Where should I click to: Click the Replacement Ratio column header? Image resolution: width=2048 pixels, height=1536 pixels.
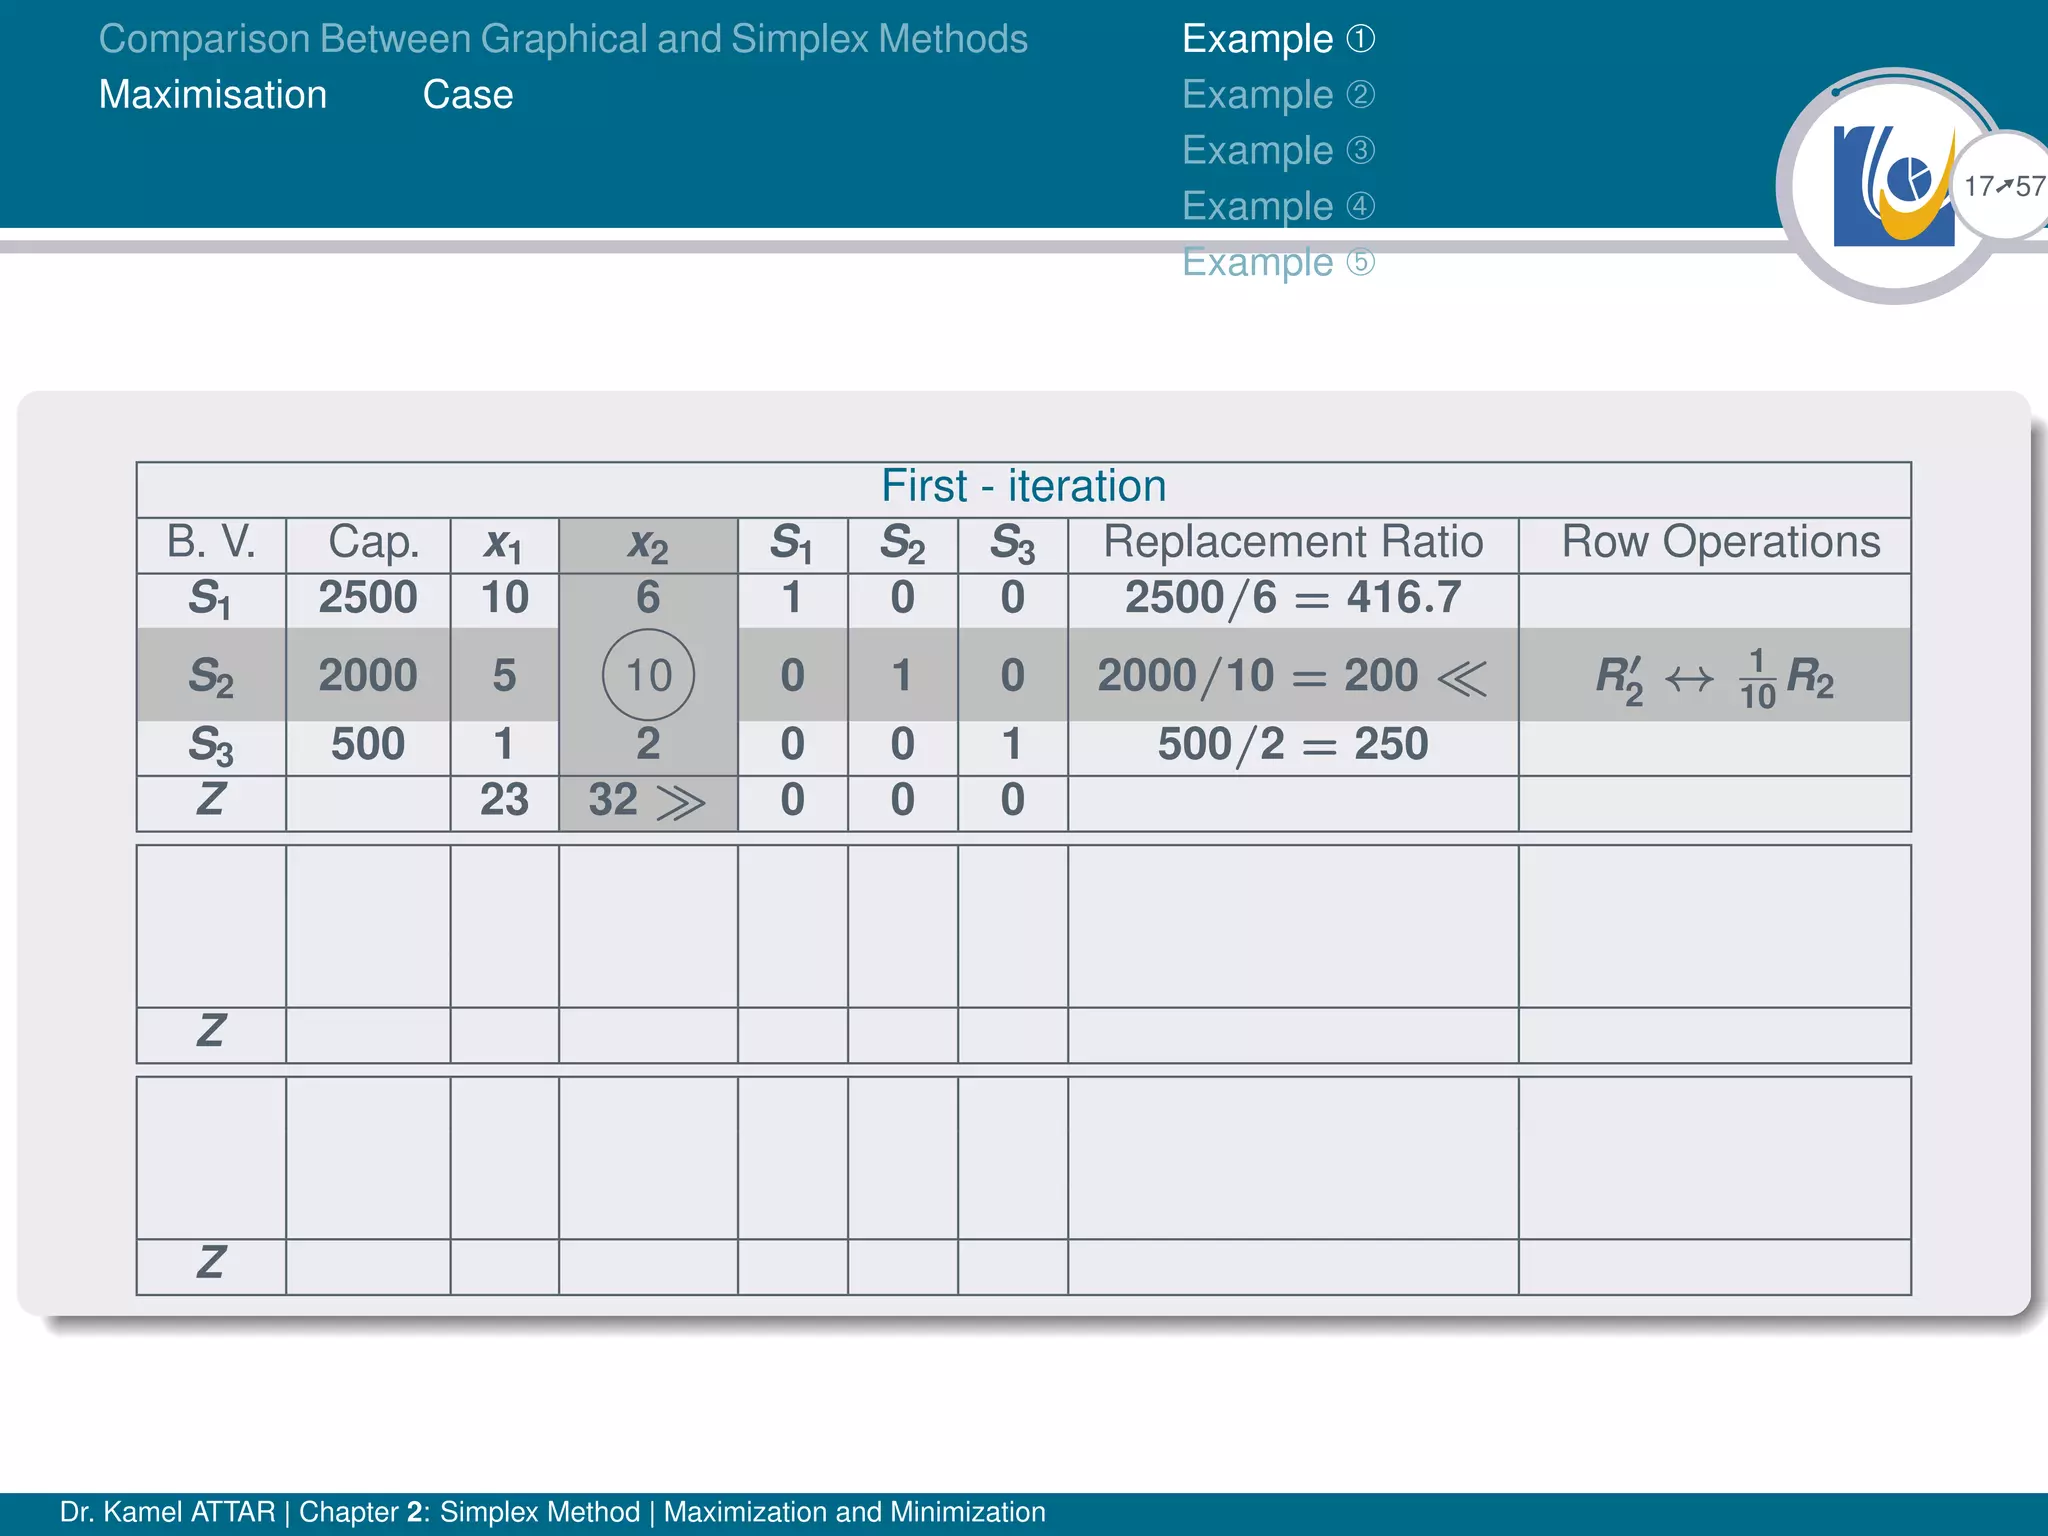coord(1292,542)
